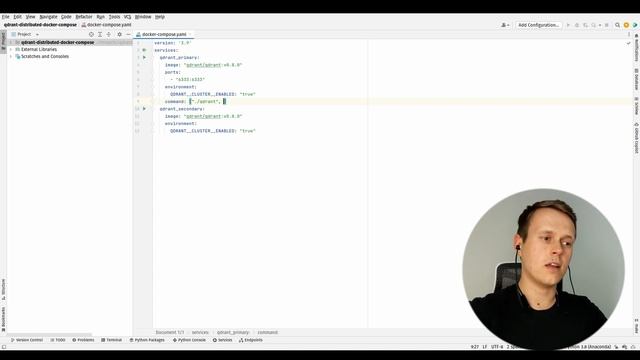
Task: Open the Edit menu
Action: [x=18, y=17]
